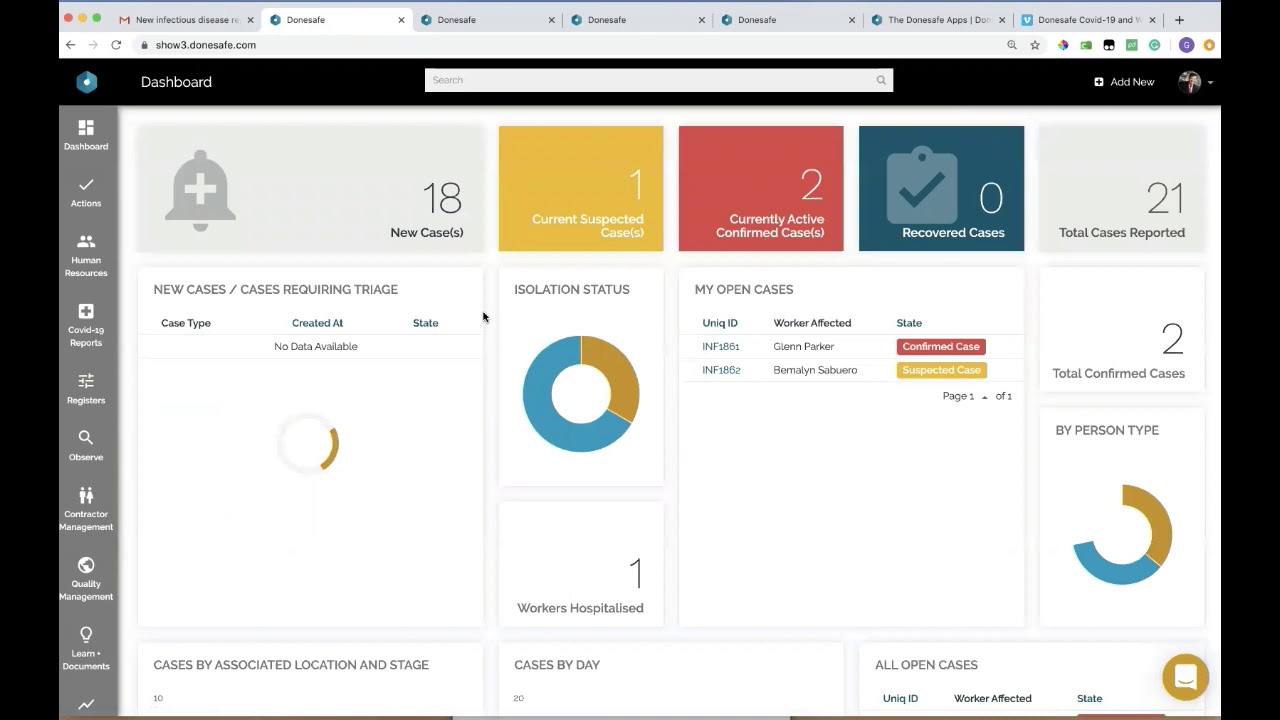This screenshot has width=1280, height=720.
Task: Open case INF1862 link
Action: point(721,370)
